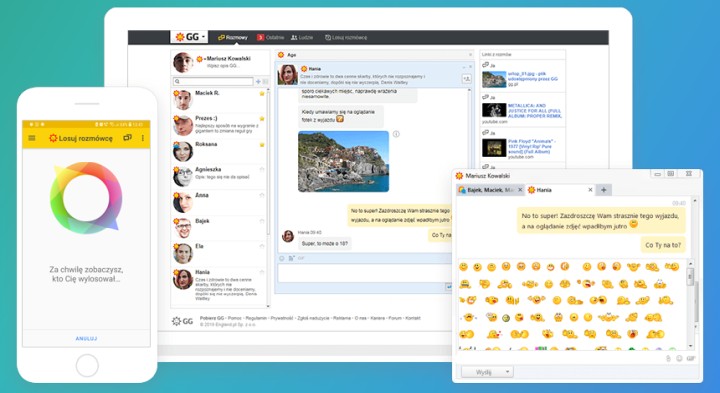
Task: Toggle favorite star for Maciek R.
Action: [x=262, y=93]
